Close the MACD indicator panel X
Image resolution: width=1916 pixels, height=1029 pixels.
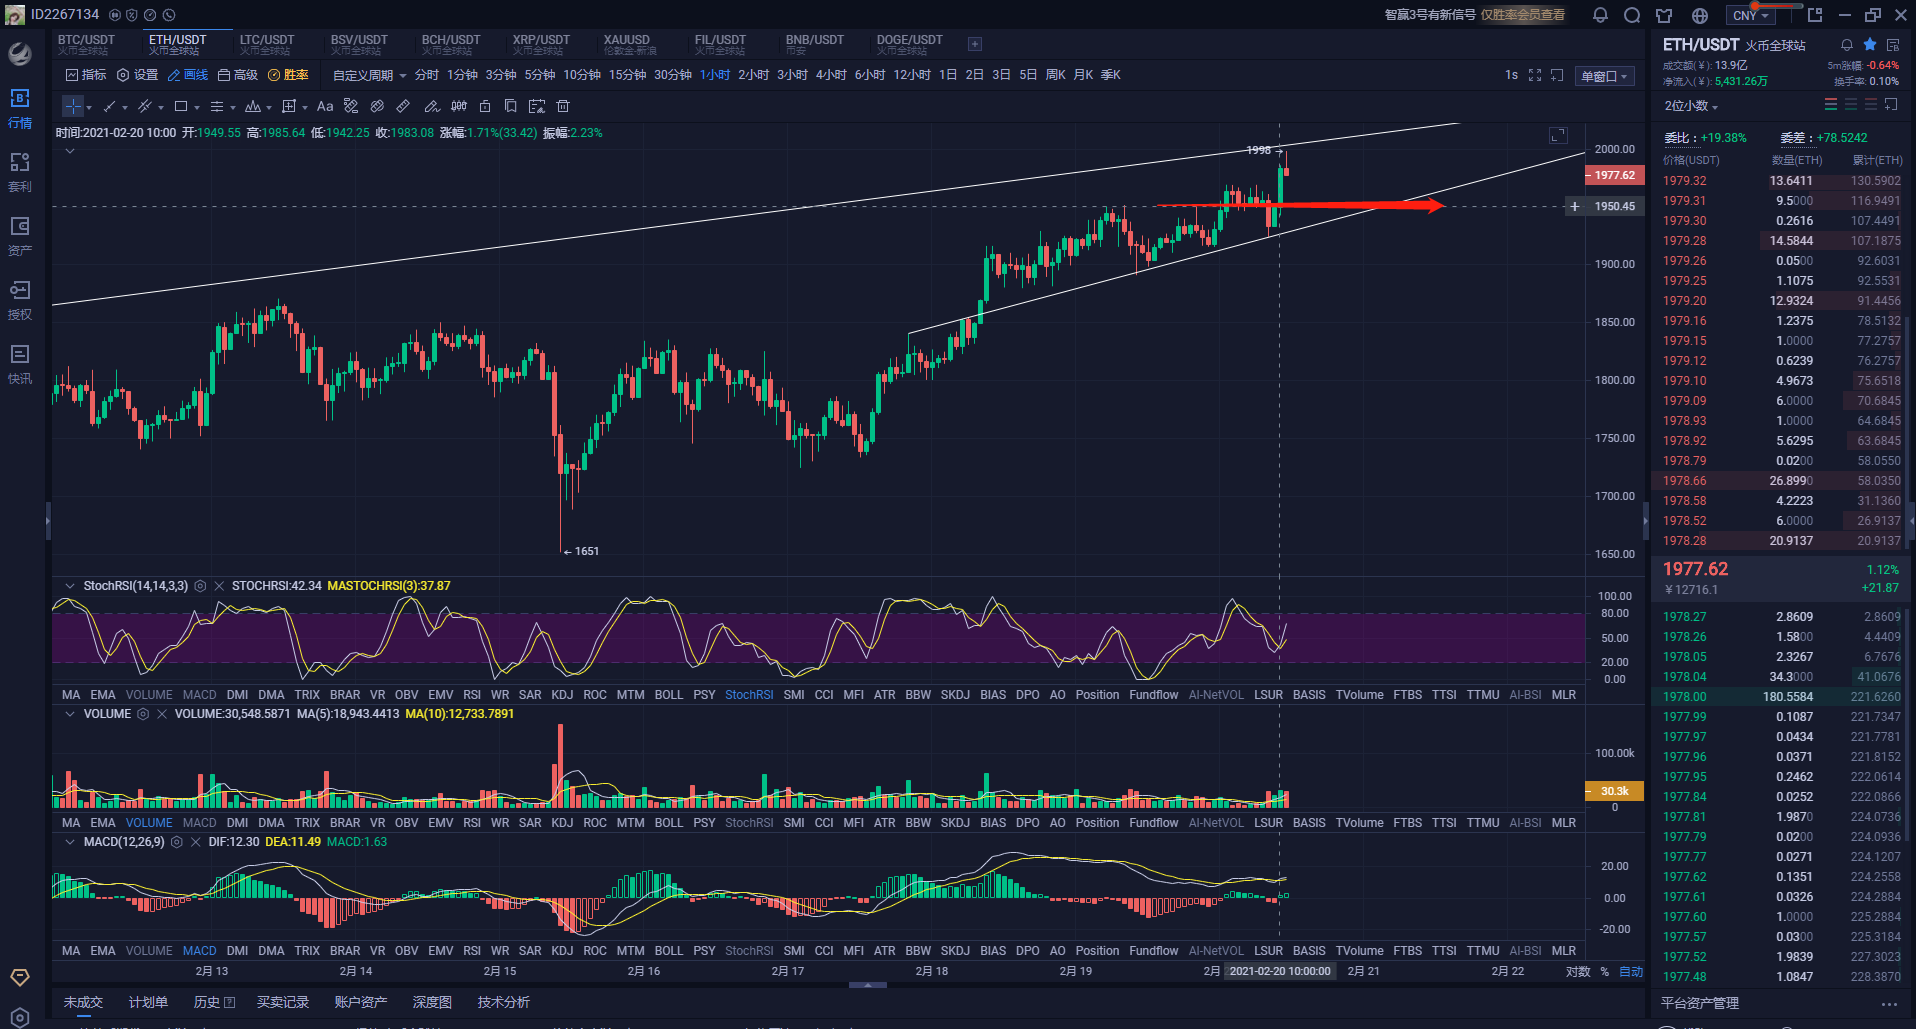click(195, 842)
